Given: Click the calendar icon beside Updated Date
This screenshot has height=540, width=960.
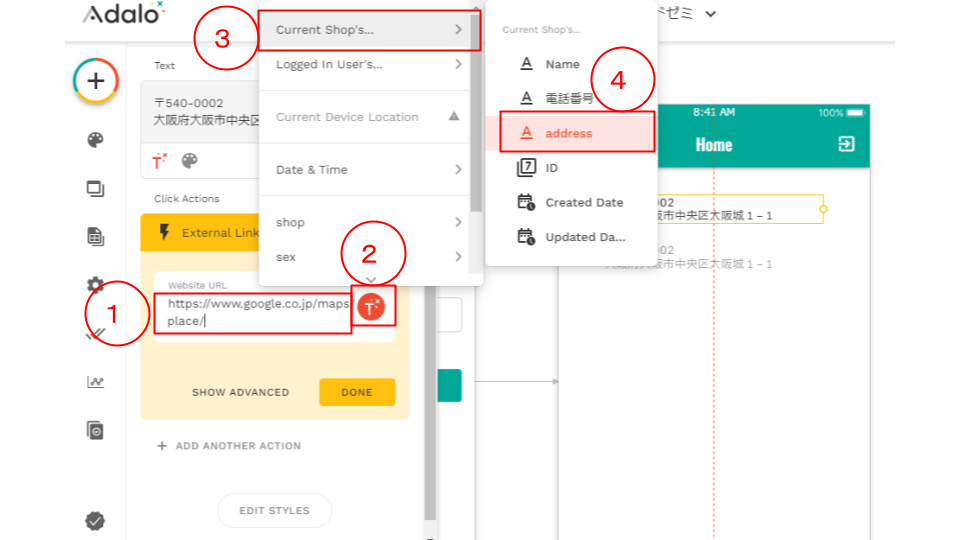Looking at the screenshot, I should (x=526, y=236).
